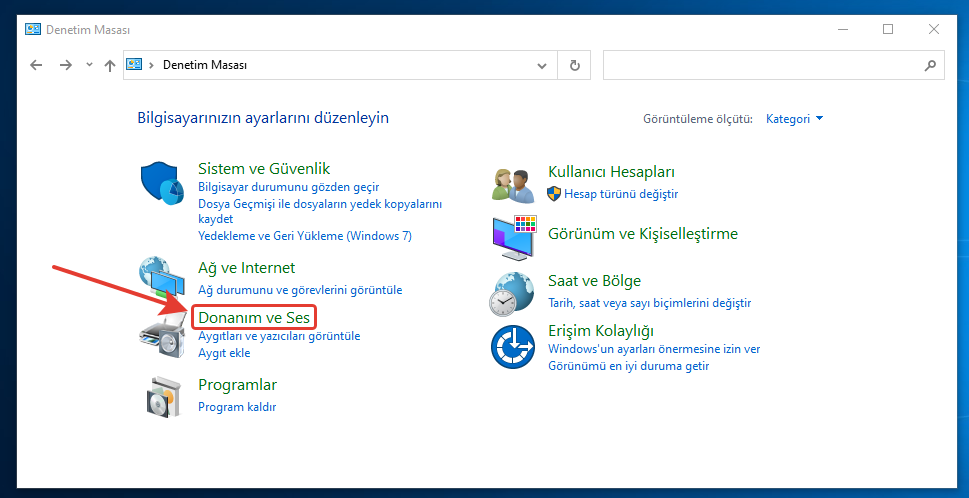Screen dimensions: 969x498
Task: Click Denetim Masası in address breadcrumb
Action: click(204, 65)
